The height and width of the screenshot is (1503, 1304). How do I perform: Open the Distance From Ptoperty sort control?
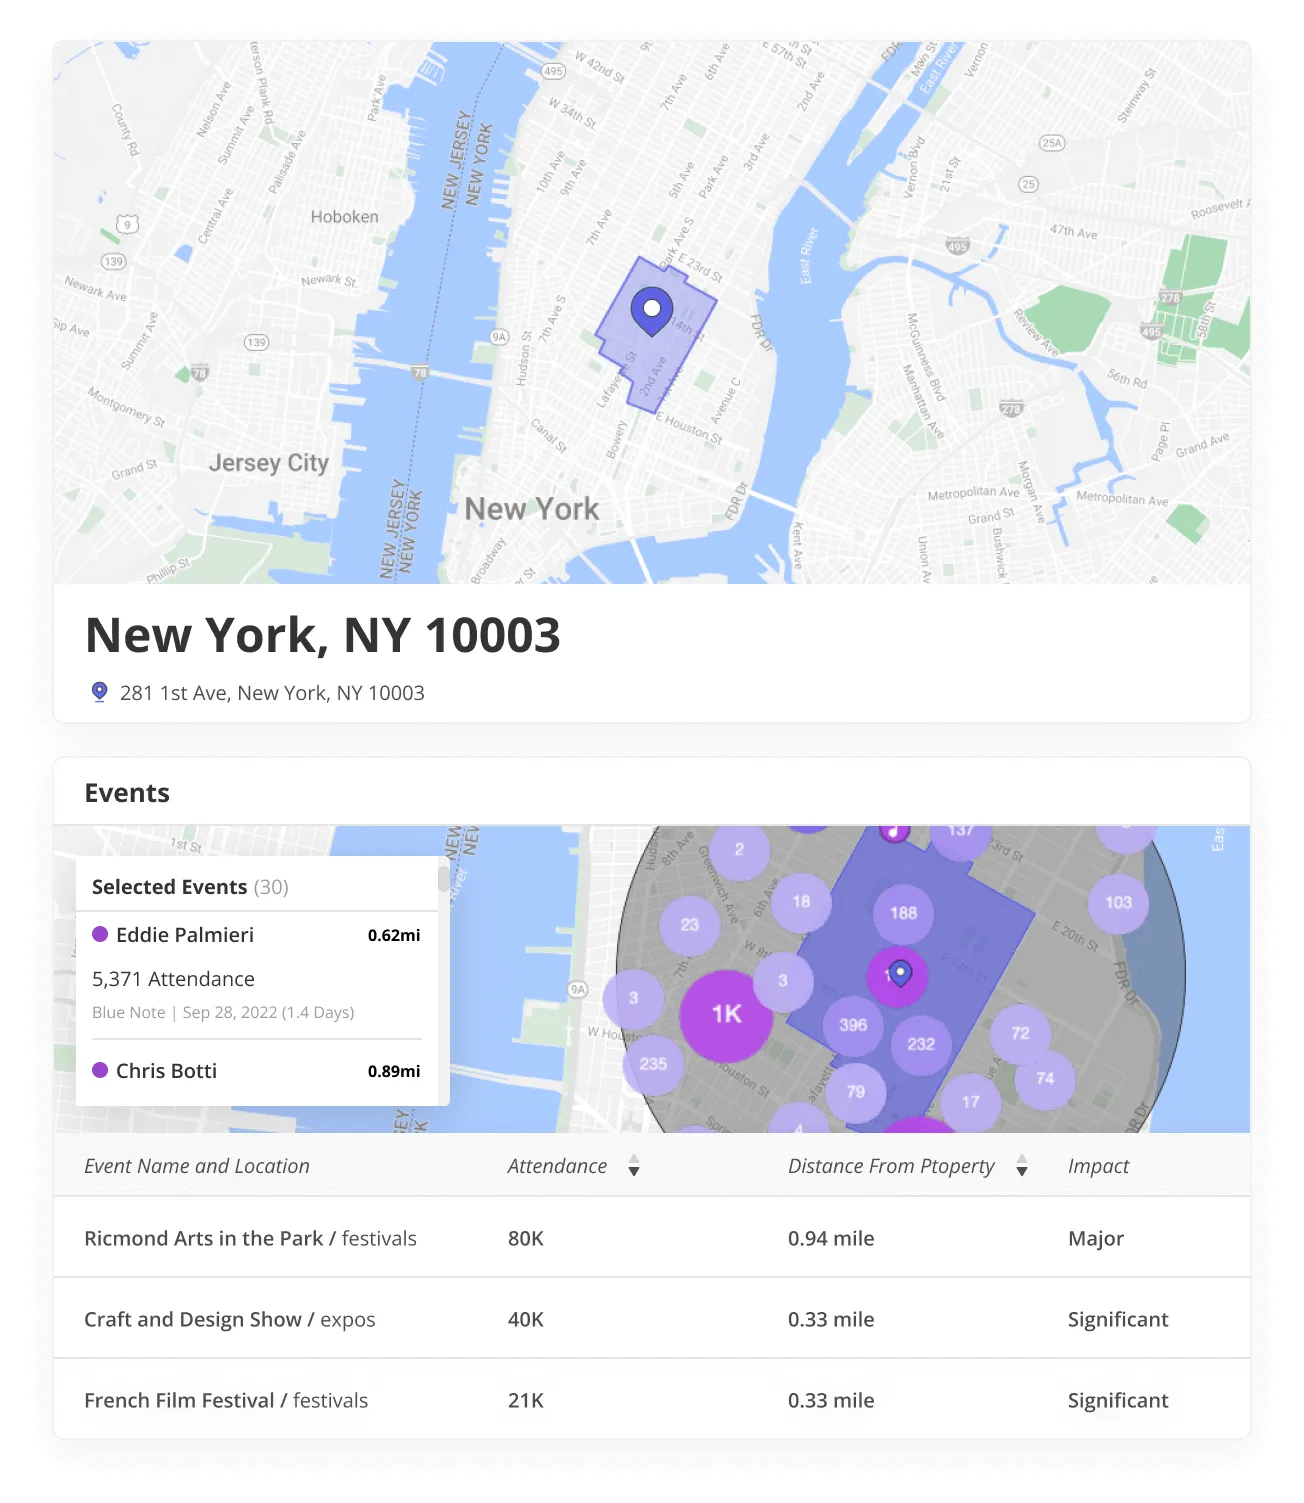(x=1021, y=1166)
